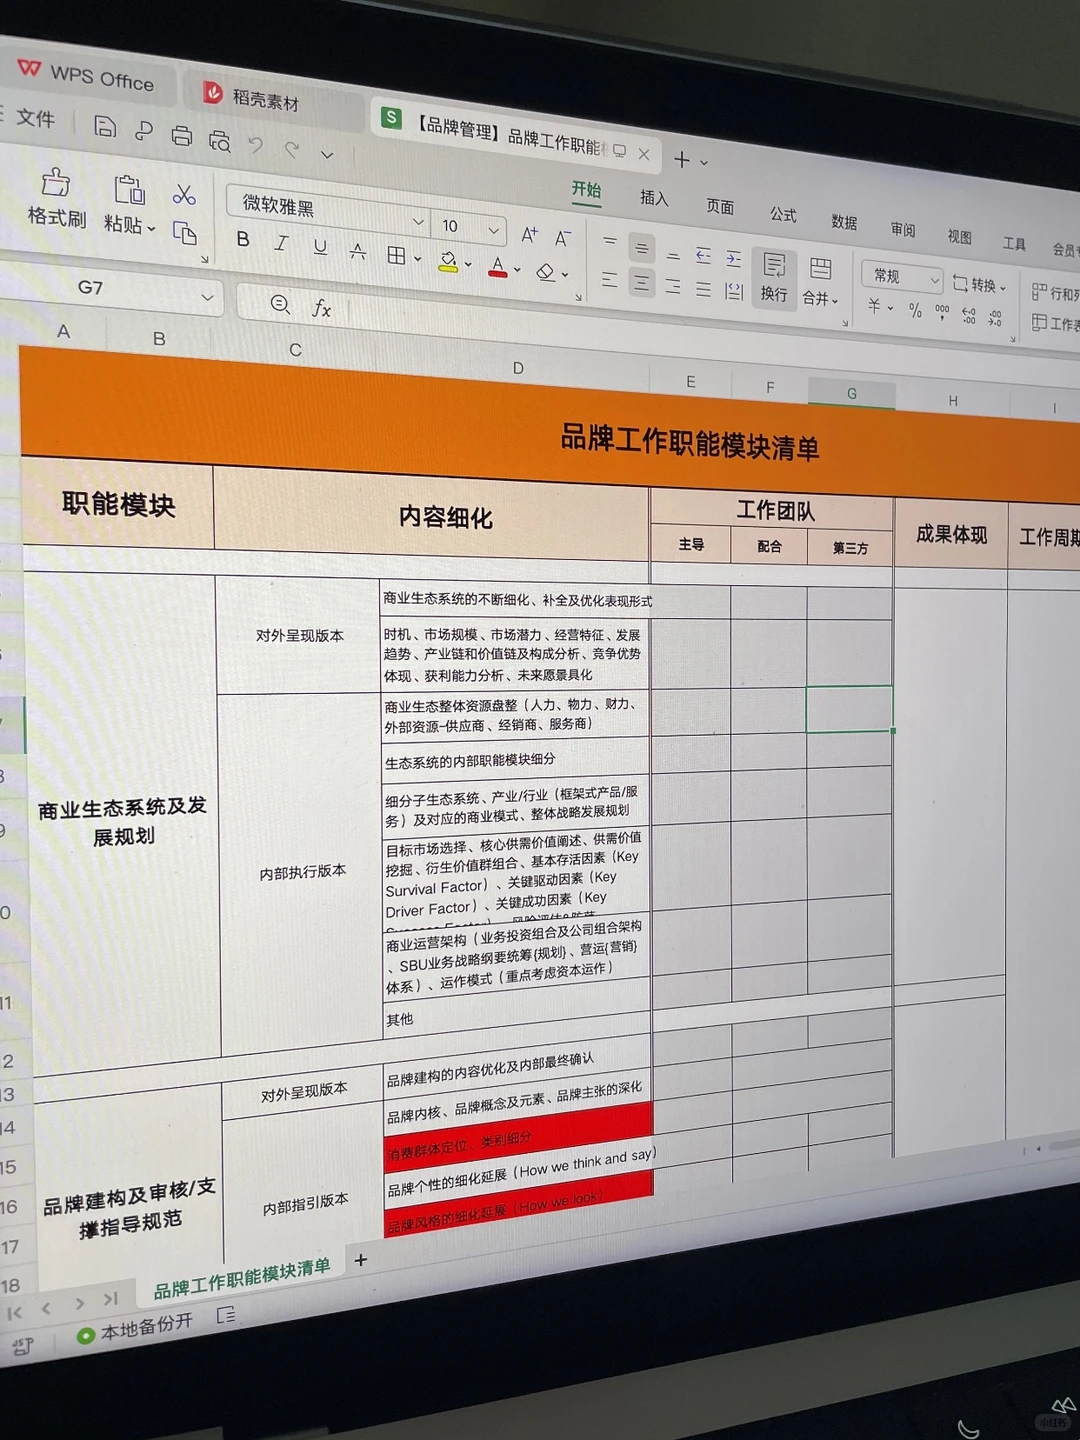Open the 文件 menu
Image resolution: width=1080 pixels, height=1440 pixels.
tap(38, 119)
